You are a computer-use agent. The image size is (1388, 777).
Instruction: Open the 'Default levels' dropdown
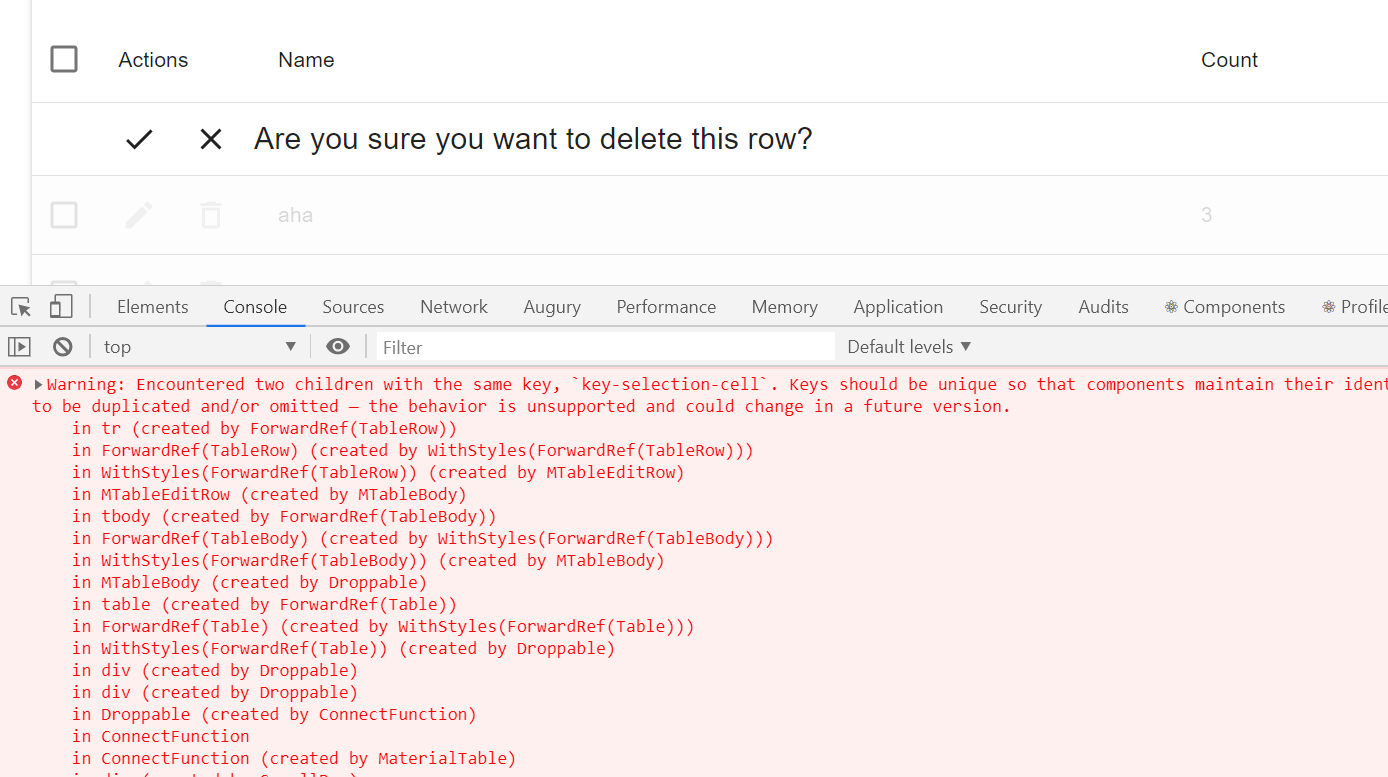point(906,345)
